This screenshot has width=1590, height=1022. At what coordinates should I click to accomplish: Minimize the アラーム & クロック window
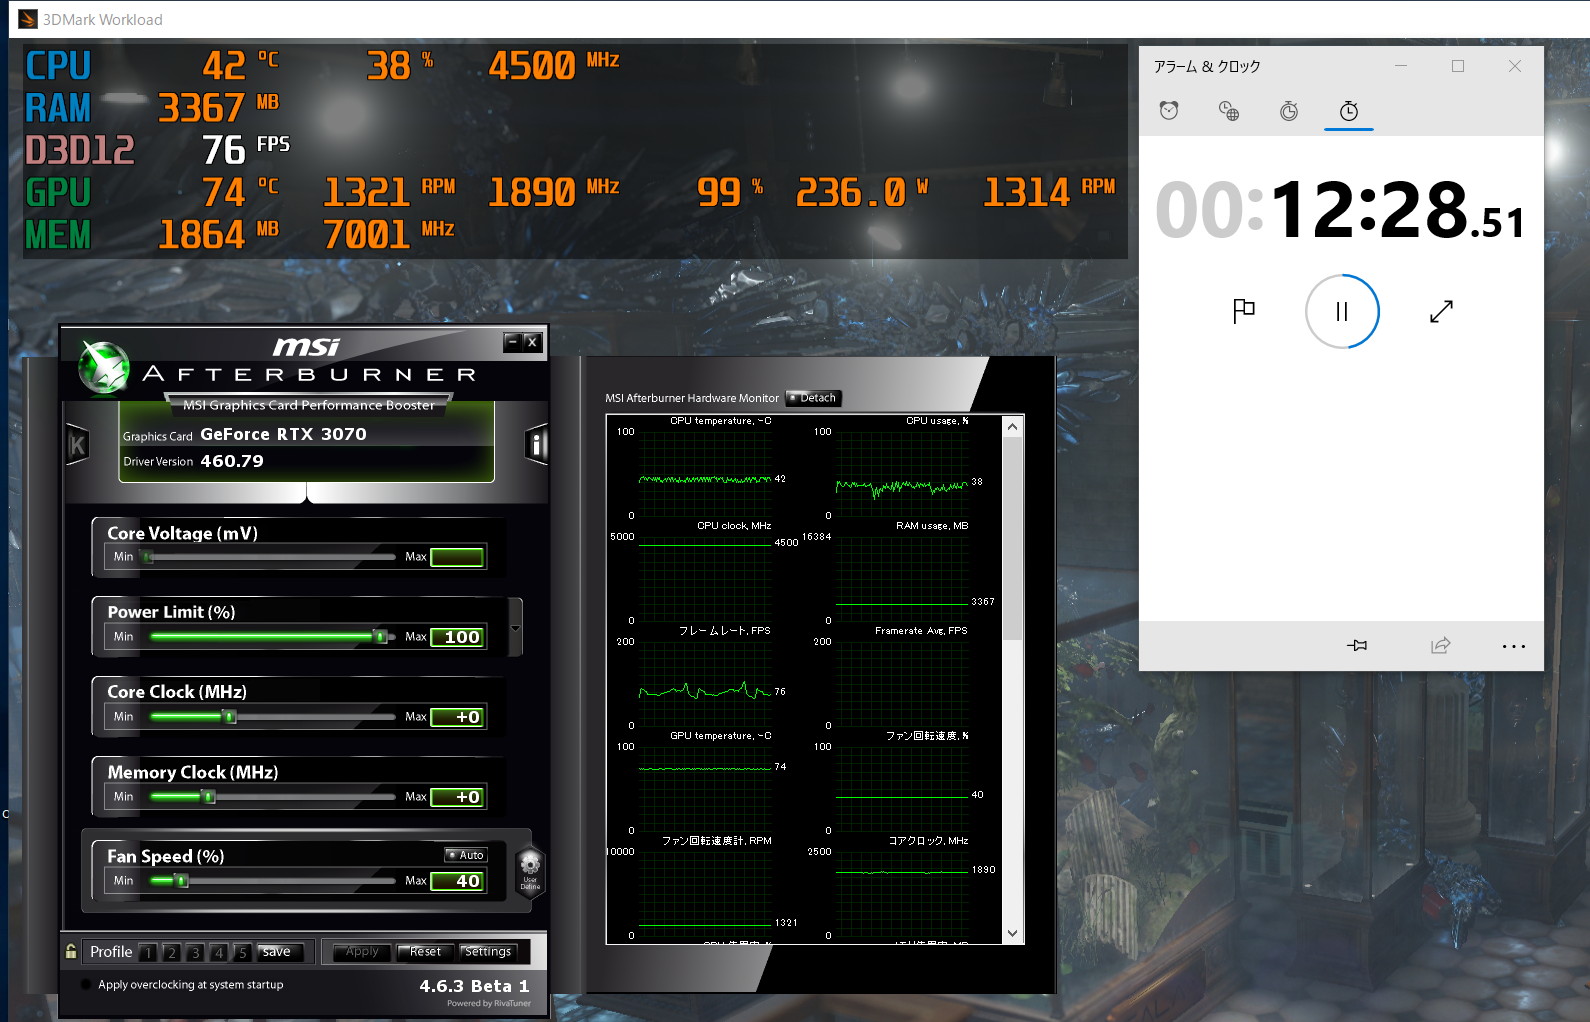coord(1401,66)
